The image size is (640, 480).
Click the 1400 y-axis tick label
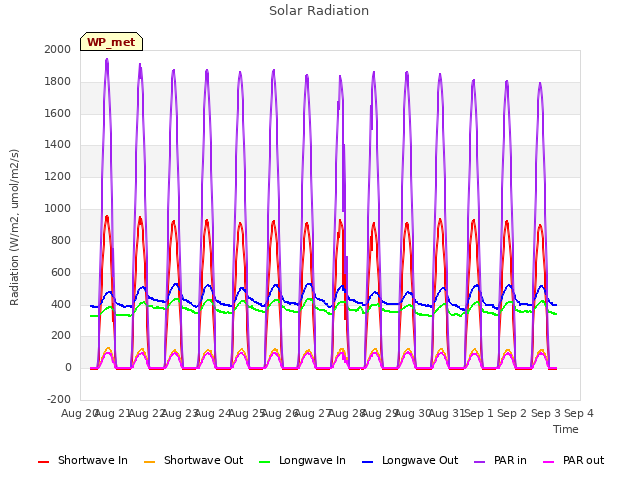[x=58, y=145]
